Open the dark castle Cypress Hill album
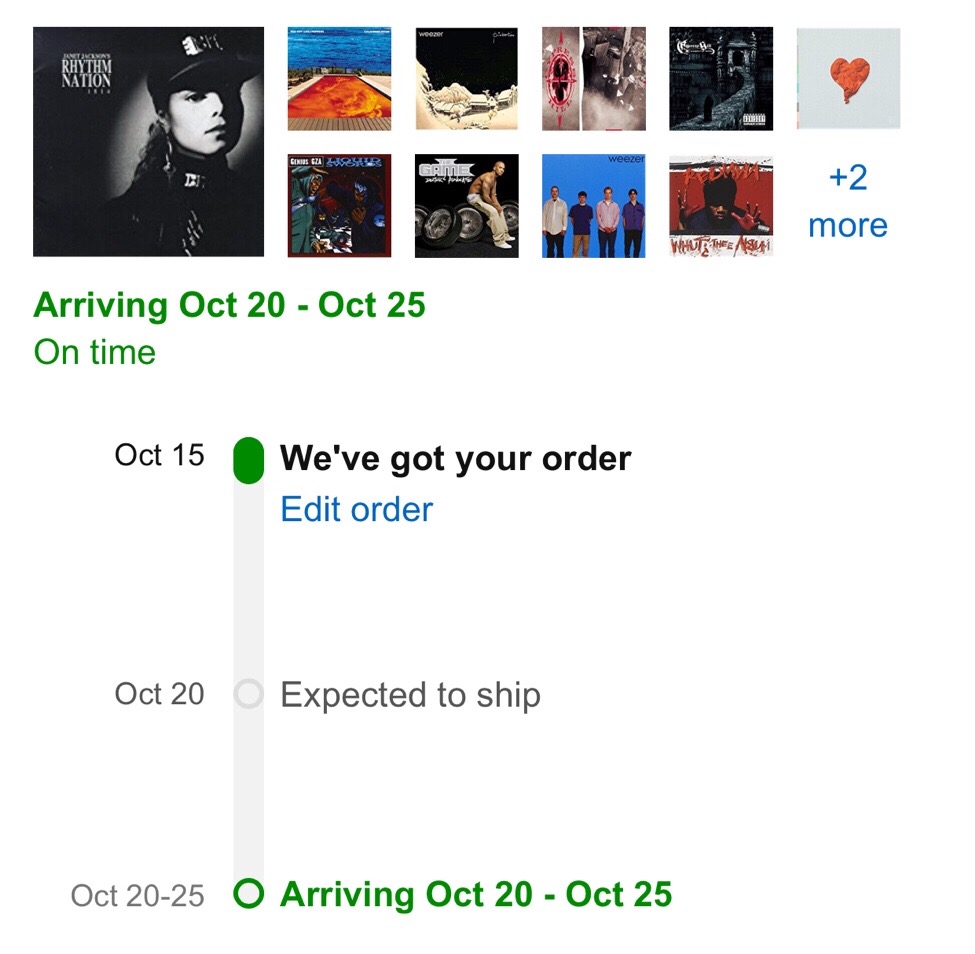 coord(720,79)
